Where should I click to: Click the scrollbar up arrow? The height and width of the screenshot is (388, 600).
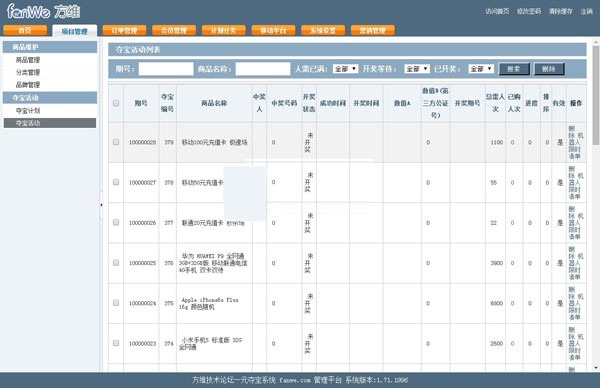(x=596, y=42)
